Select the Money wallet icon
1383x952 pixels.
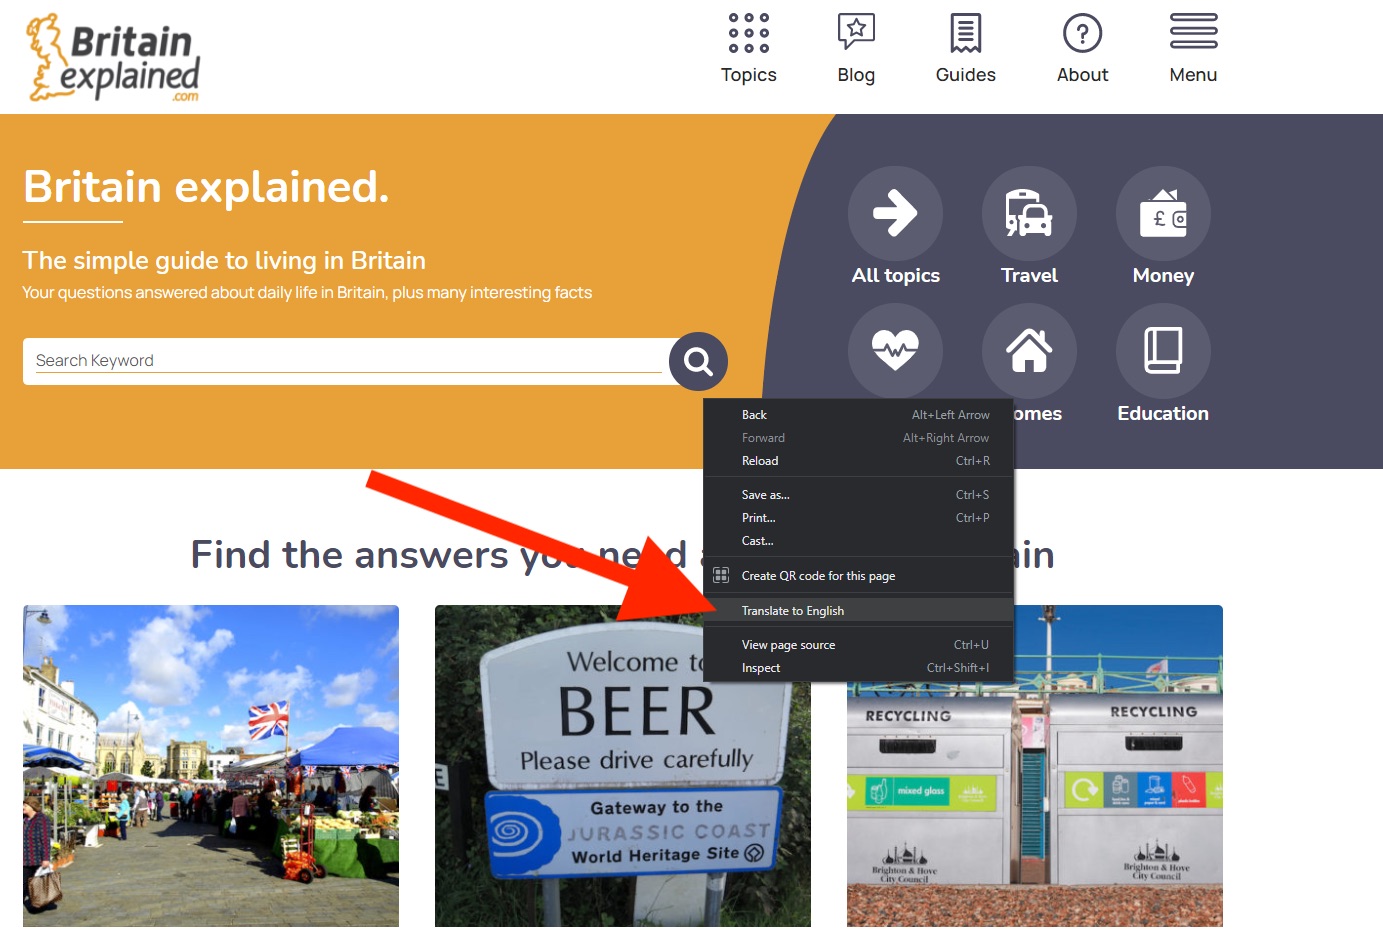tap(1163, 213)
